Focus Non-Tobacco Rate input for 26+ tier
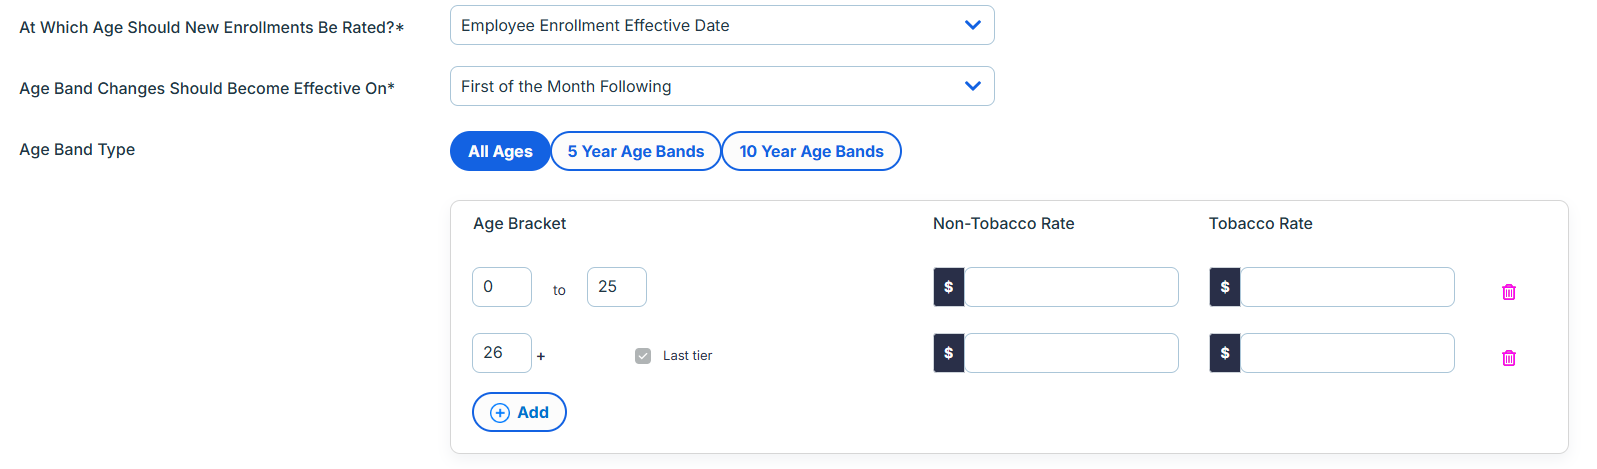The height and width of the screenshot is (469, 1597). 1071,353
